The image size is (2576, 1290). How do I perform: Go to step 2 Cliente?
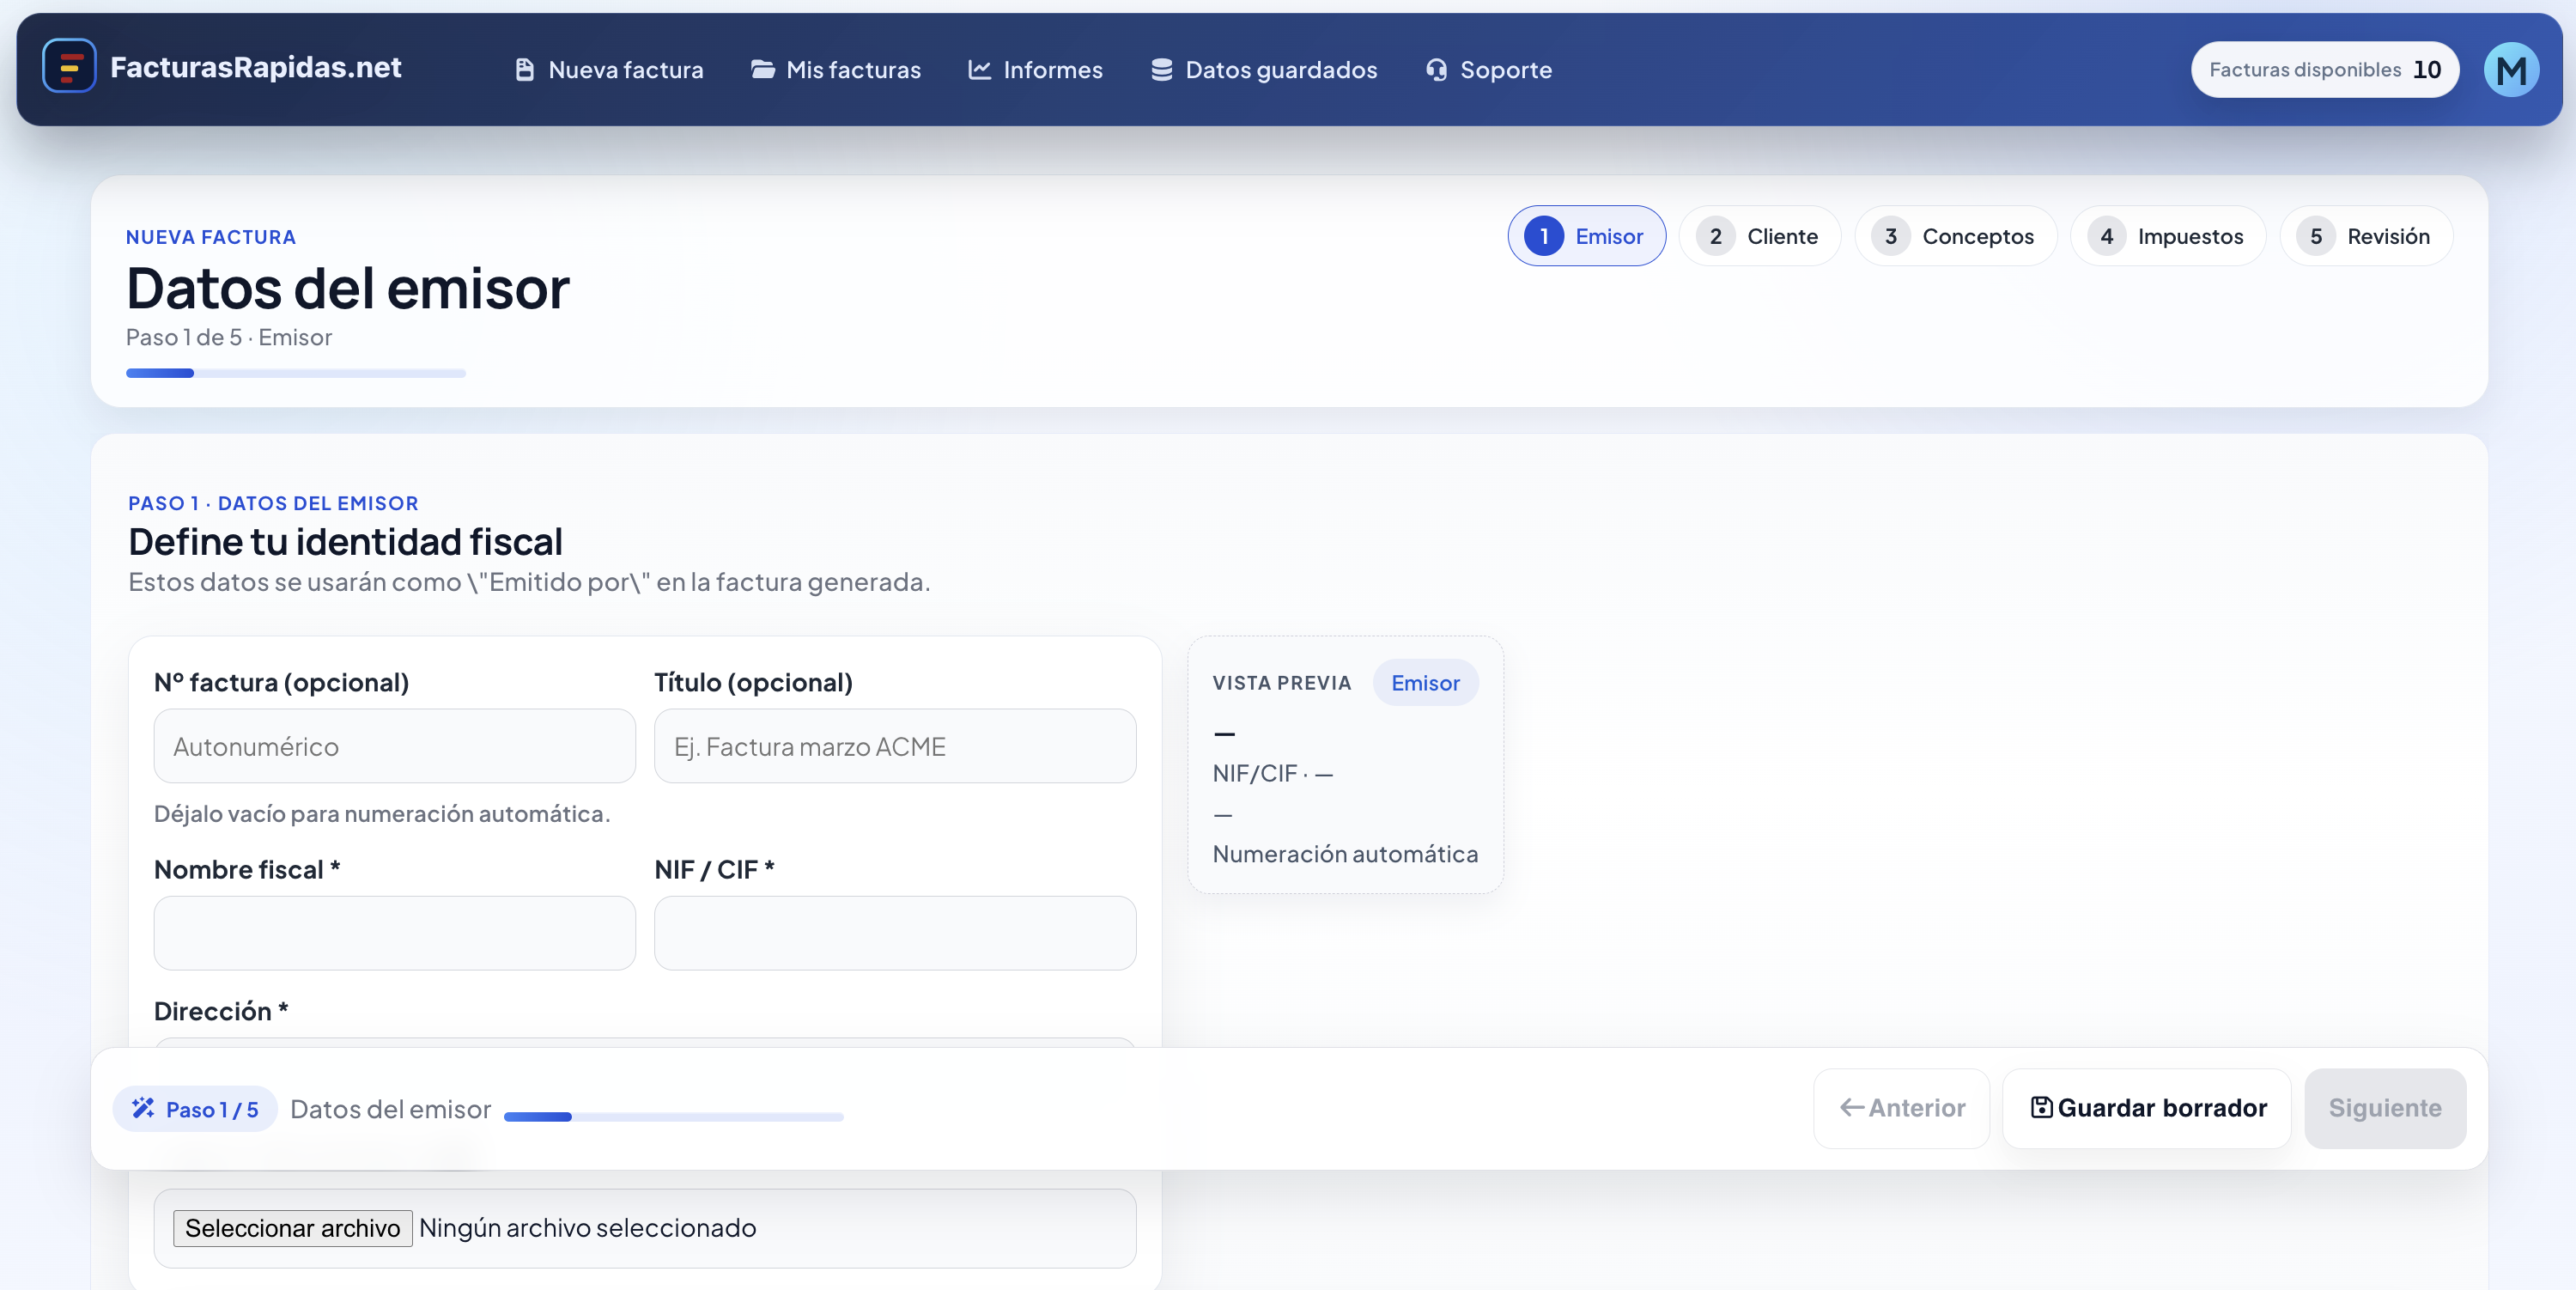(1759, 236)
